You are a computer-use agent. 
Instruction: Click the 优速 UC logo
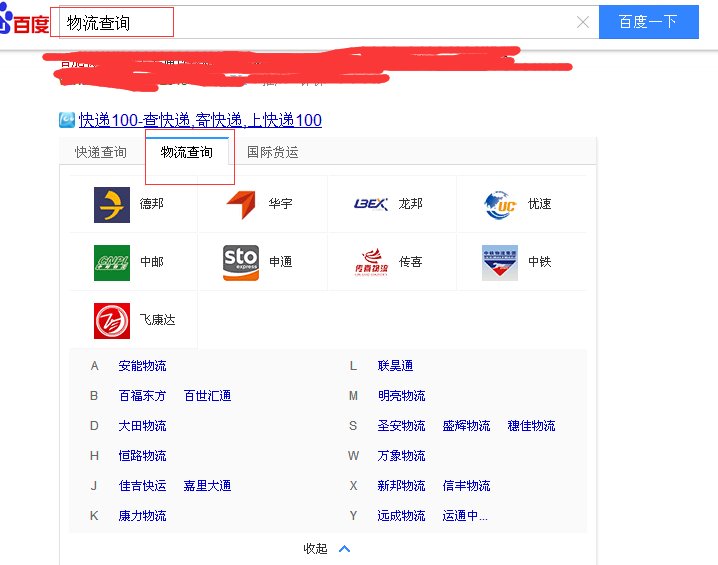(500, 205)
